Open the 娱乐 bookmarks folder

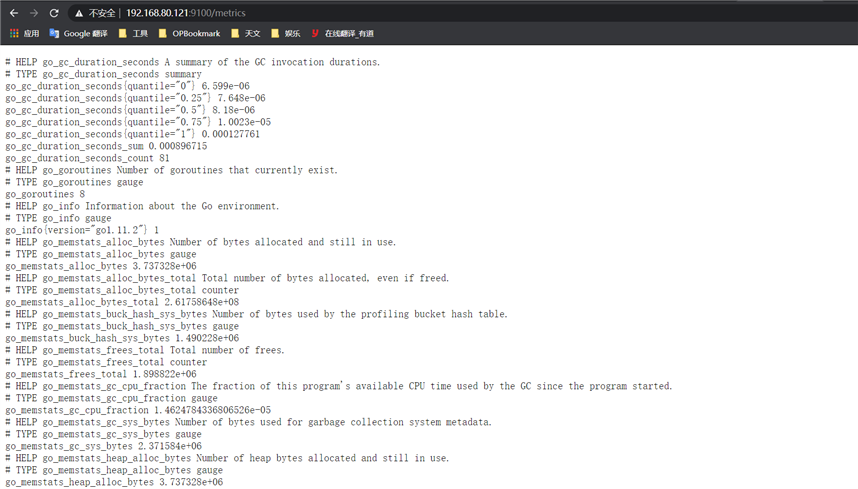click(x=285, y=33)
